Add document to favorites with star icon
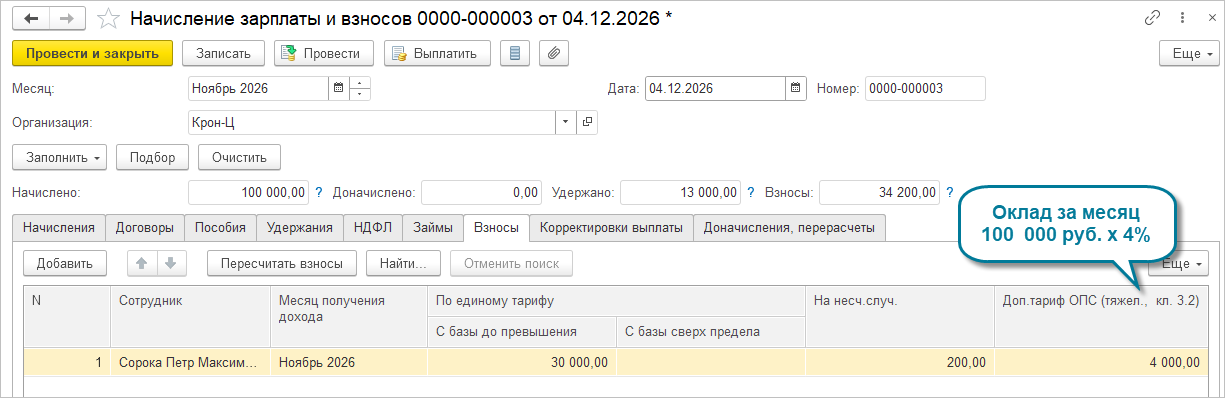The image size is (1225, 398). coord(108,19)
